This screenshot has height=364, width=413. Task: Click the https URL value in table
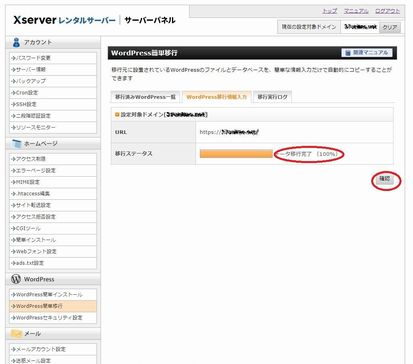229,132
